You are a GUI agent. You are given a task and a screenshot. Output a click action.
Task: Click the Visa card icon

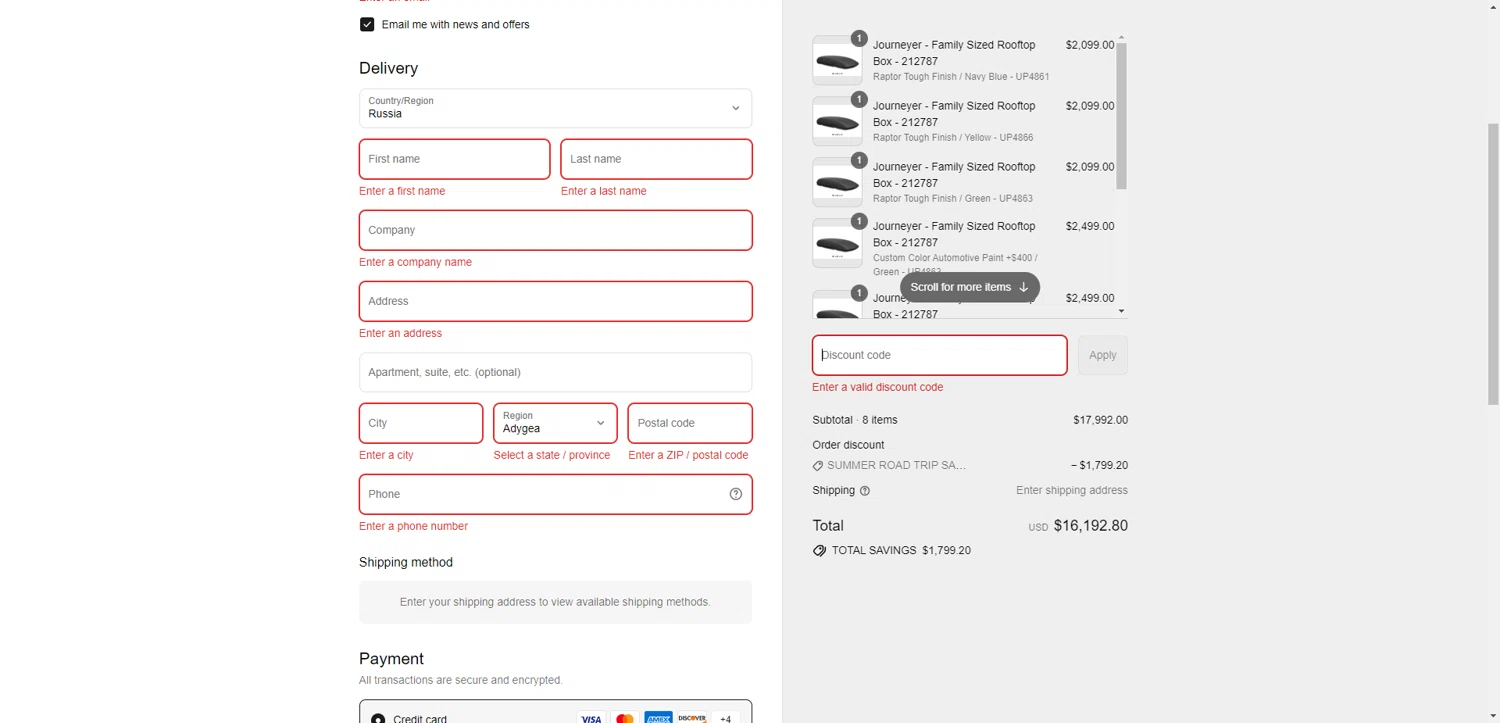[591, 718]
